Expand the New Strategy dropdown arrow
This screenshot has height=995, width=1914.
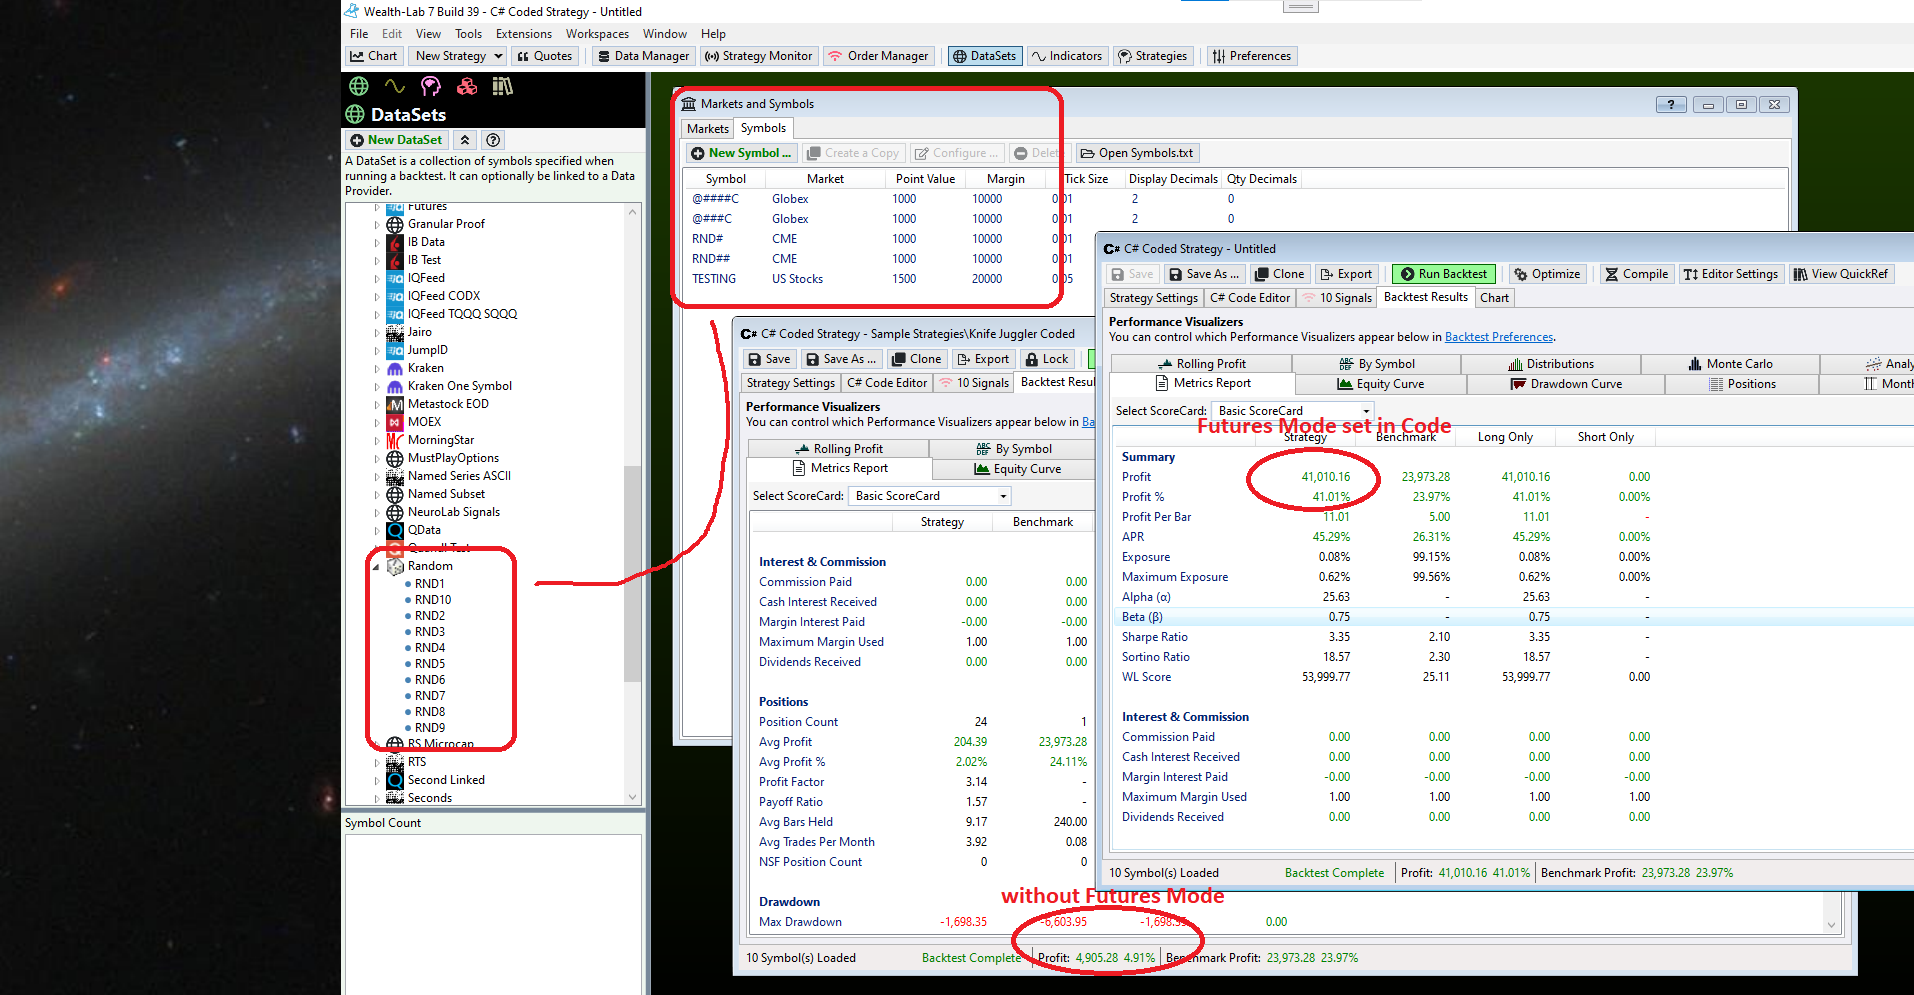click(498, 56)
